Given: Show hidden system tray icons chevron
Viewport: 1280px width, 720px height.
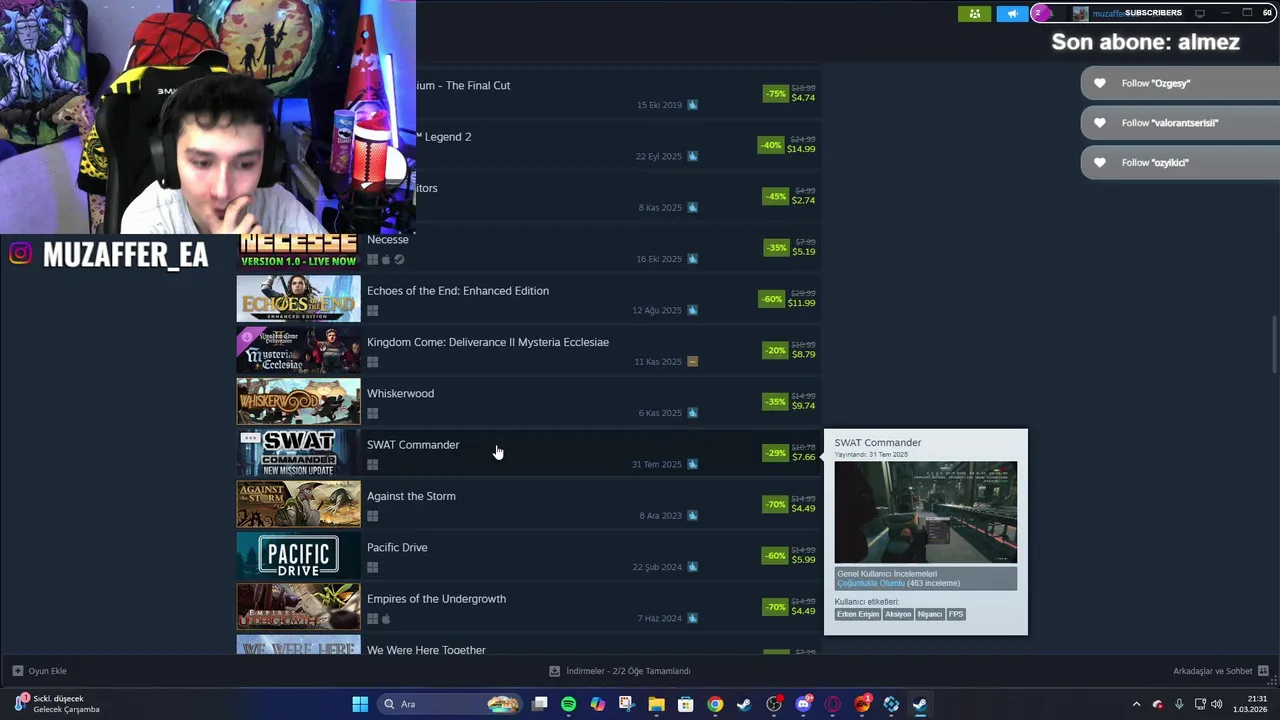Looking at the screenshot, I should [x=1136, y=704].
